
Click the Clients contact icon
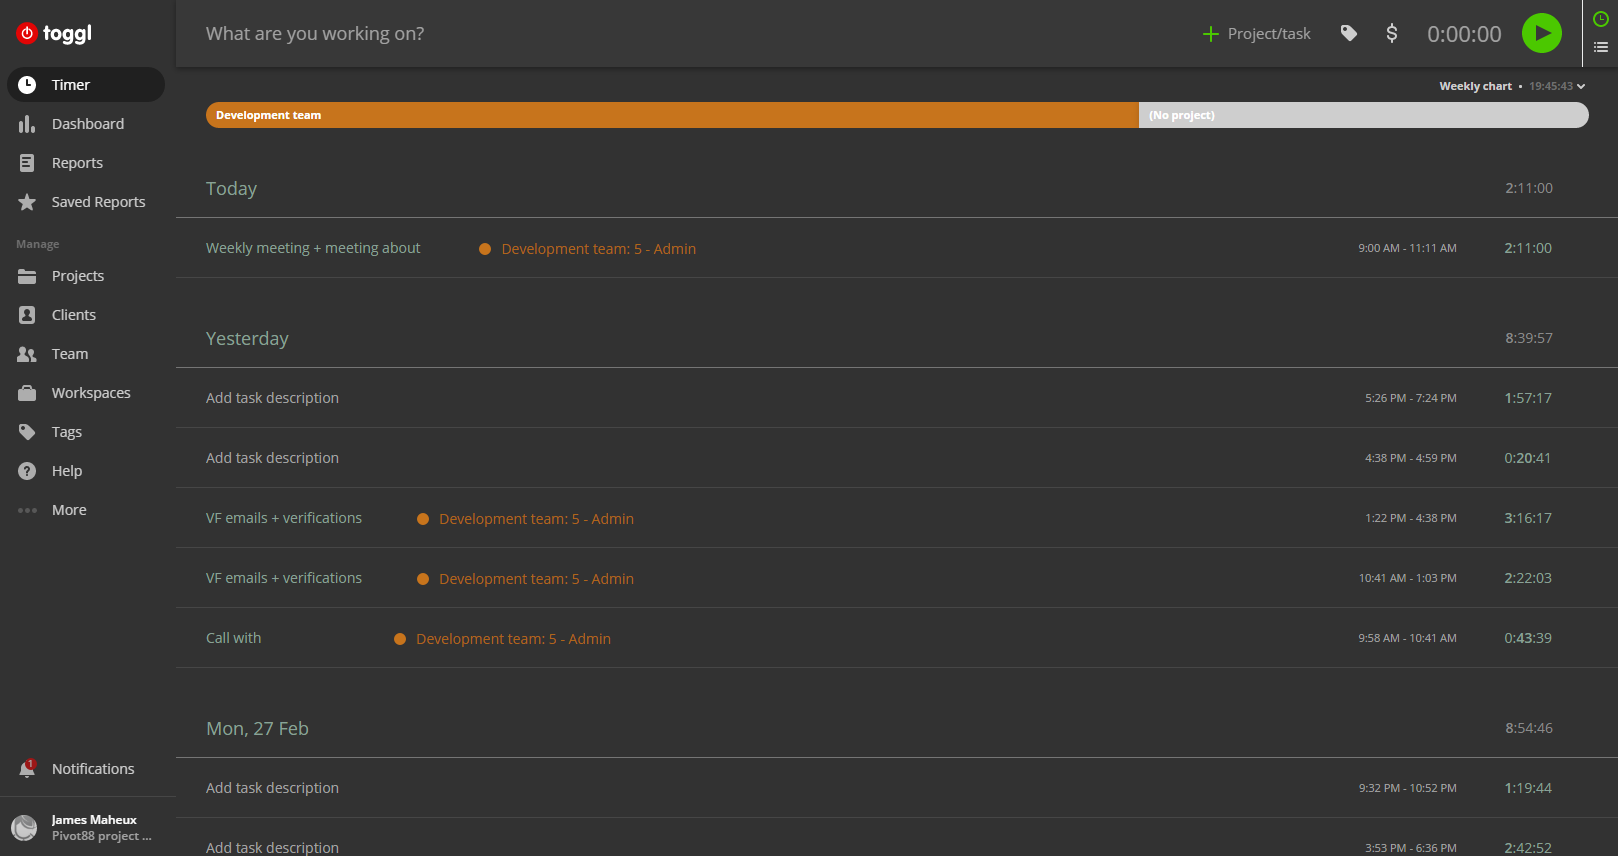27,315
